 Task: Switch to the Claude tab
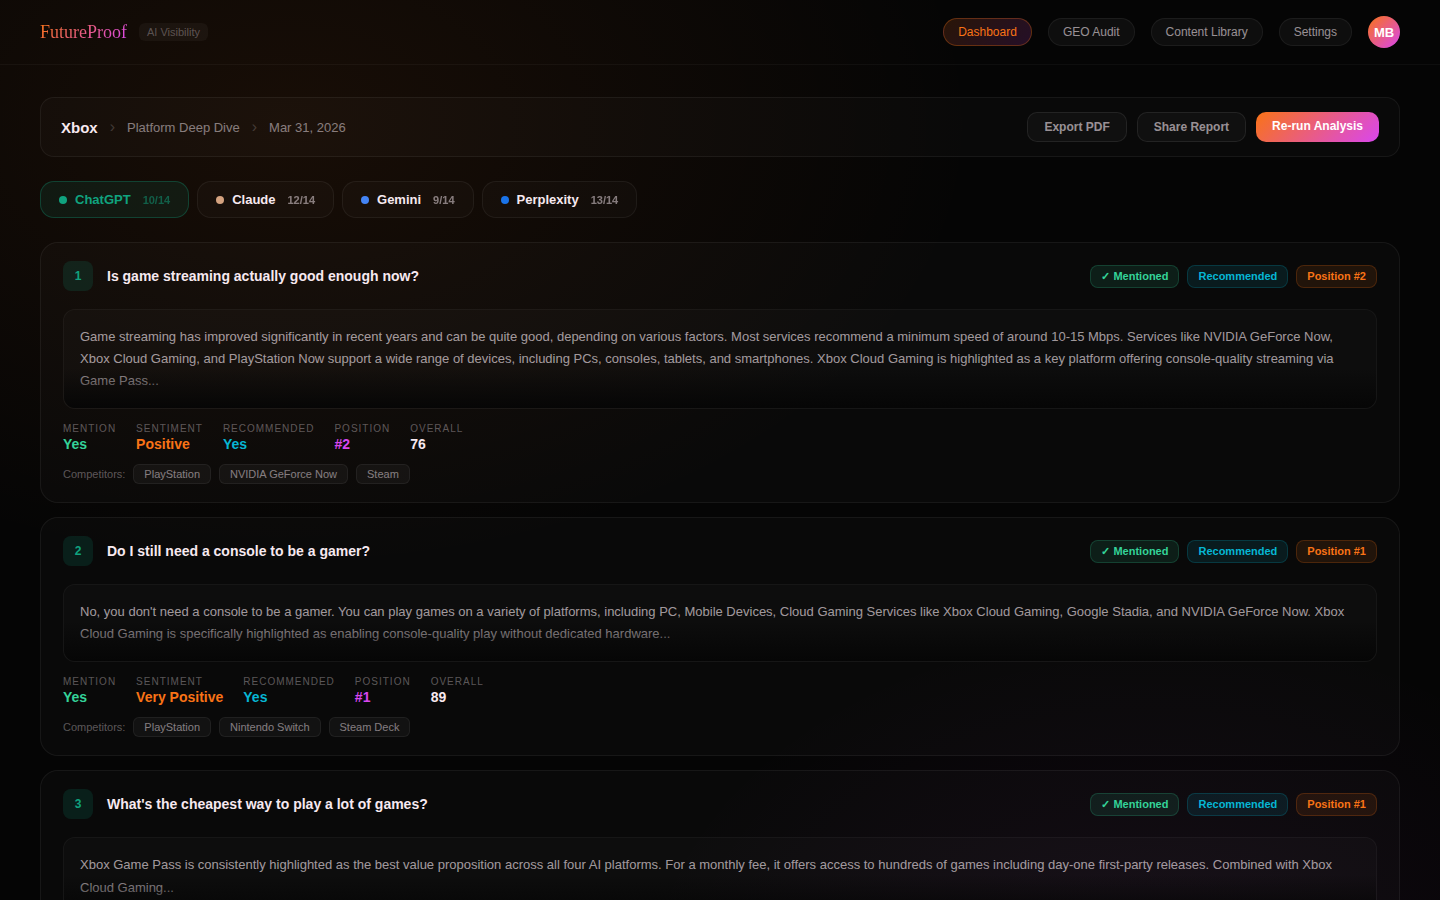tap(265, 200)
